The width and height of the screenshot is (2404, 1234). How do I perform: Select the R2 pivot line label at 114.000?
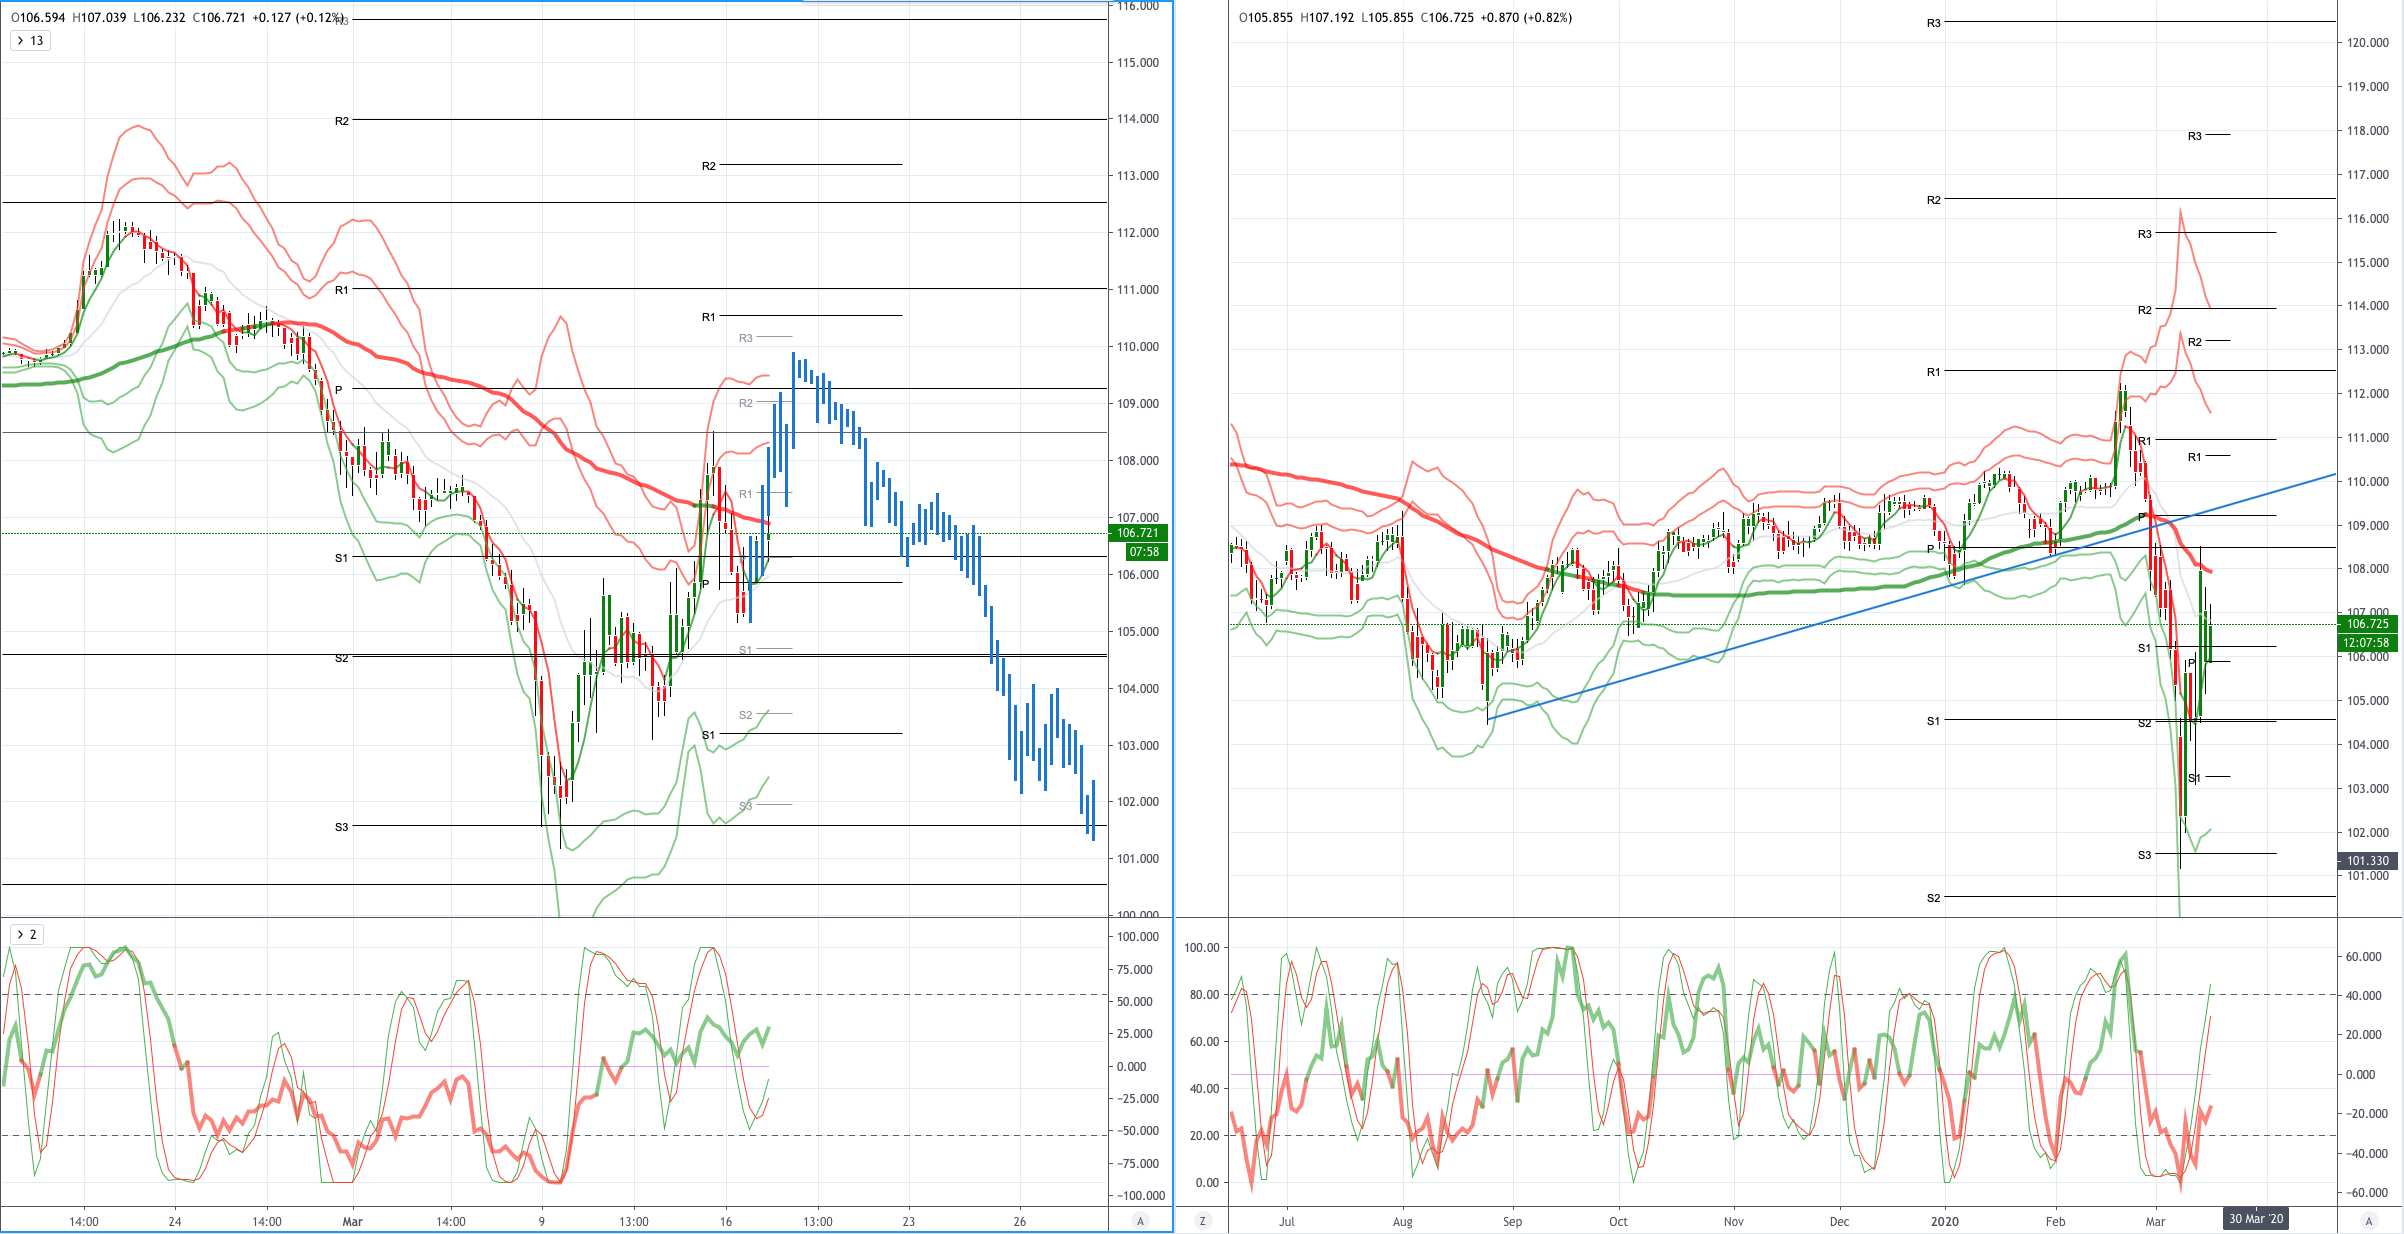342,121
